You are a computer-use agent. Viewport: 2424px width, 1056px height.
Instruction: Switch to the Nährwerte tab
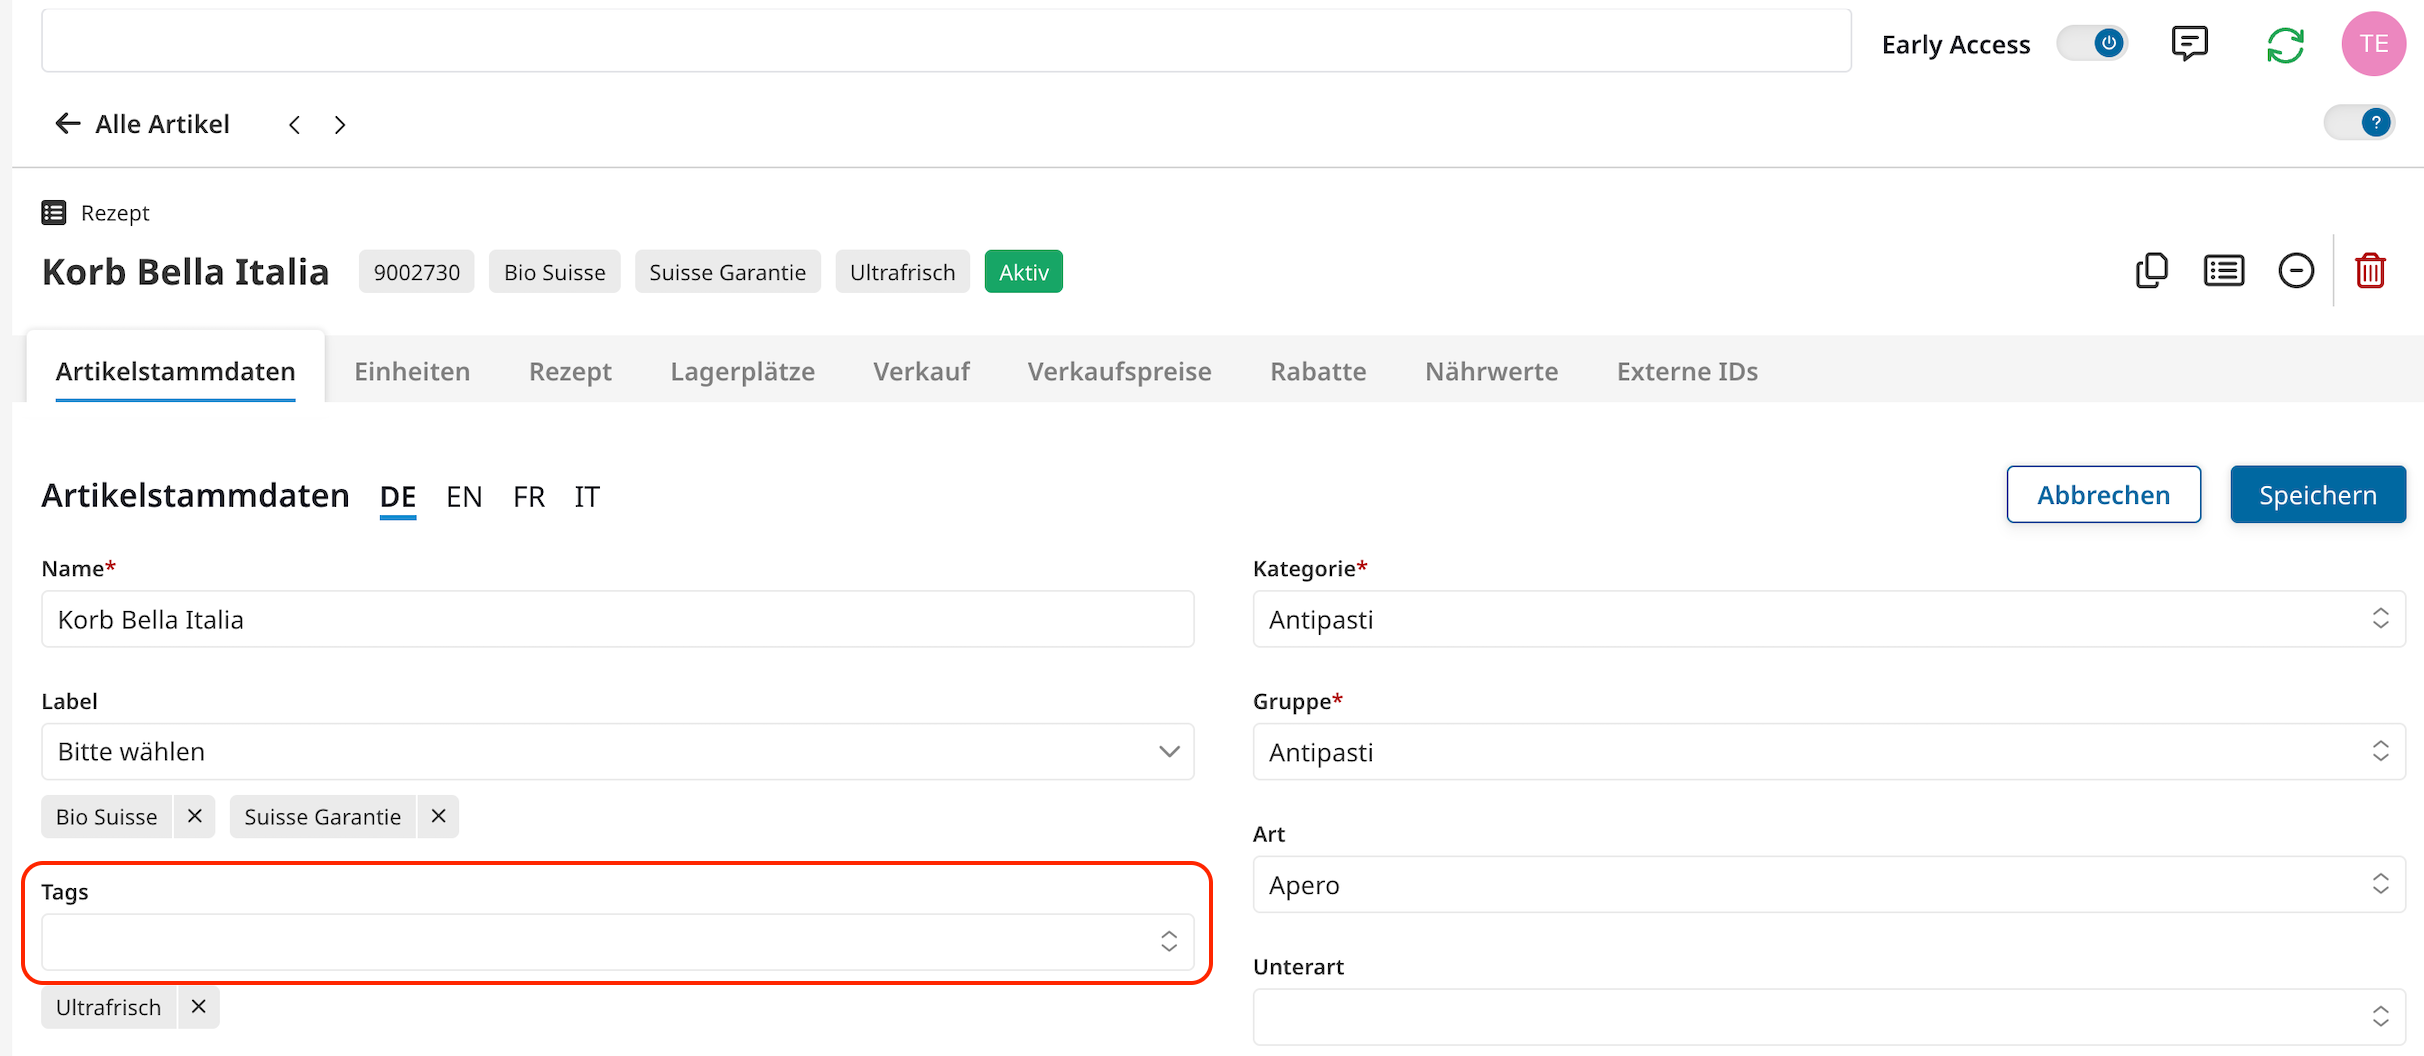(x=1491, y=372)
